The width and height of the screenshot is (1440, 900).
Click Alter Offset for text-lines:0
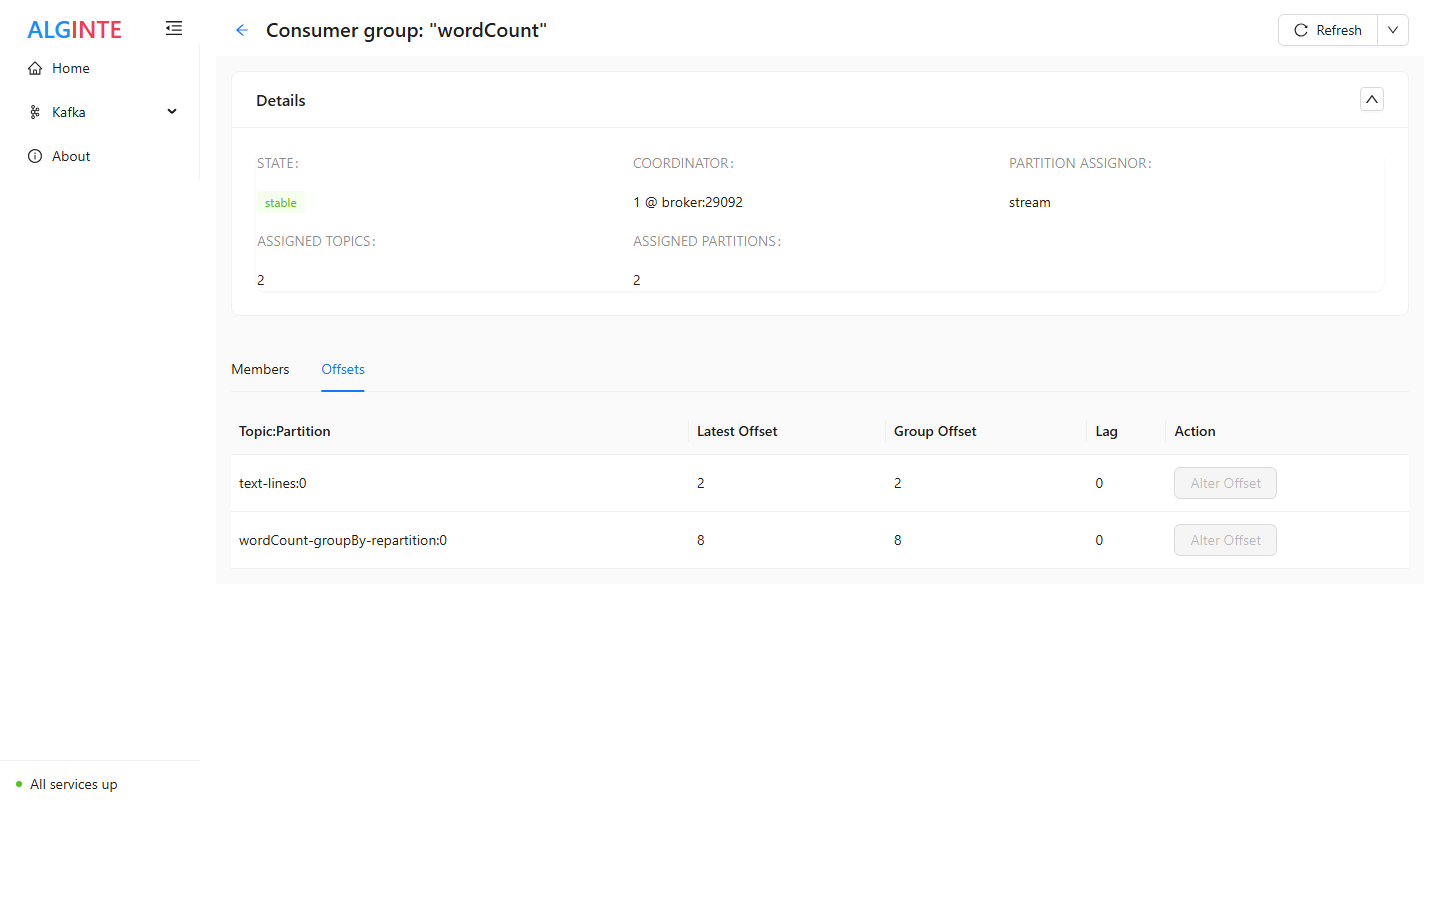[x=1225, y=483]
